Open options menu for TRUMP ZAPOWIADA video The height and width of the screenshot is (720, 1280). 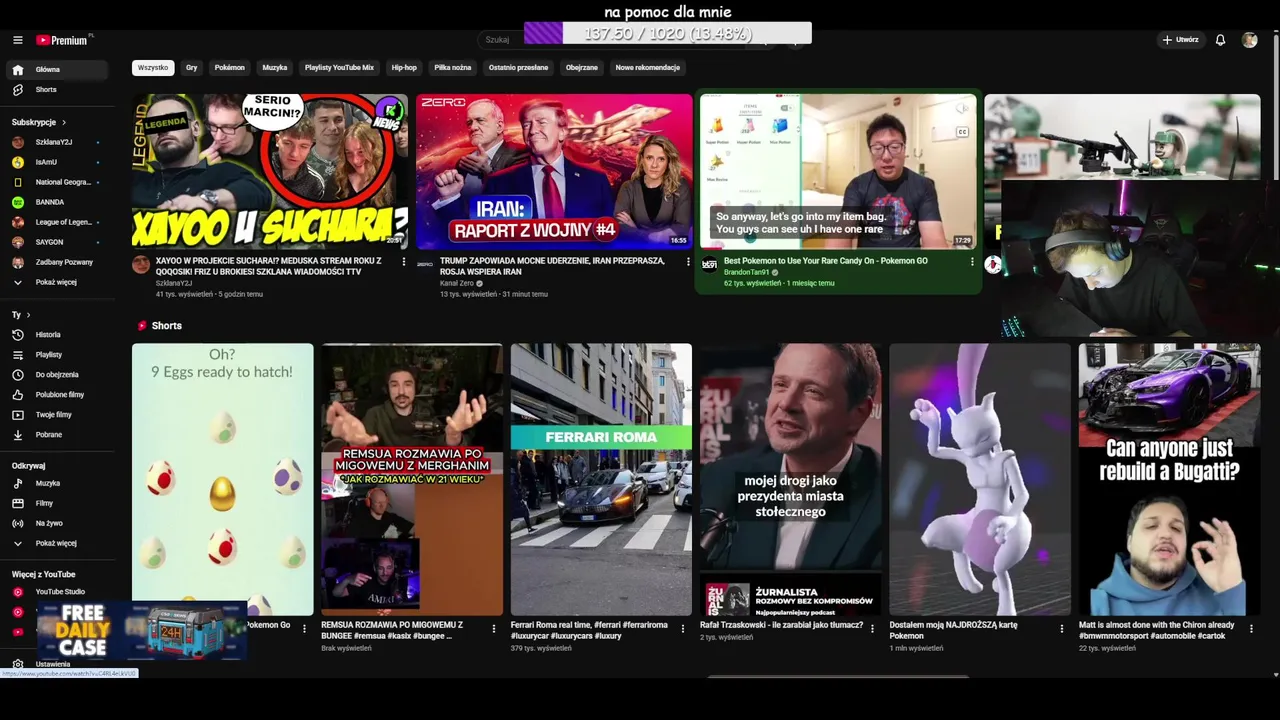(x=688, y=262)
